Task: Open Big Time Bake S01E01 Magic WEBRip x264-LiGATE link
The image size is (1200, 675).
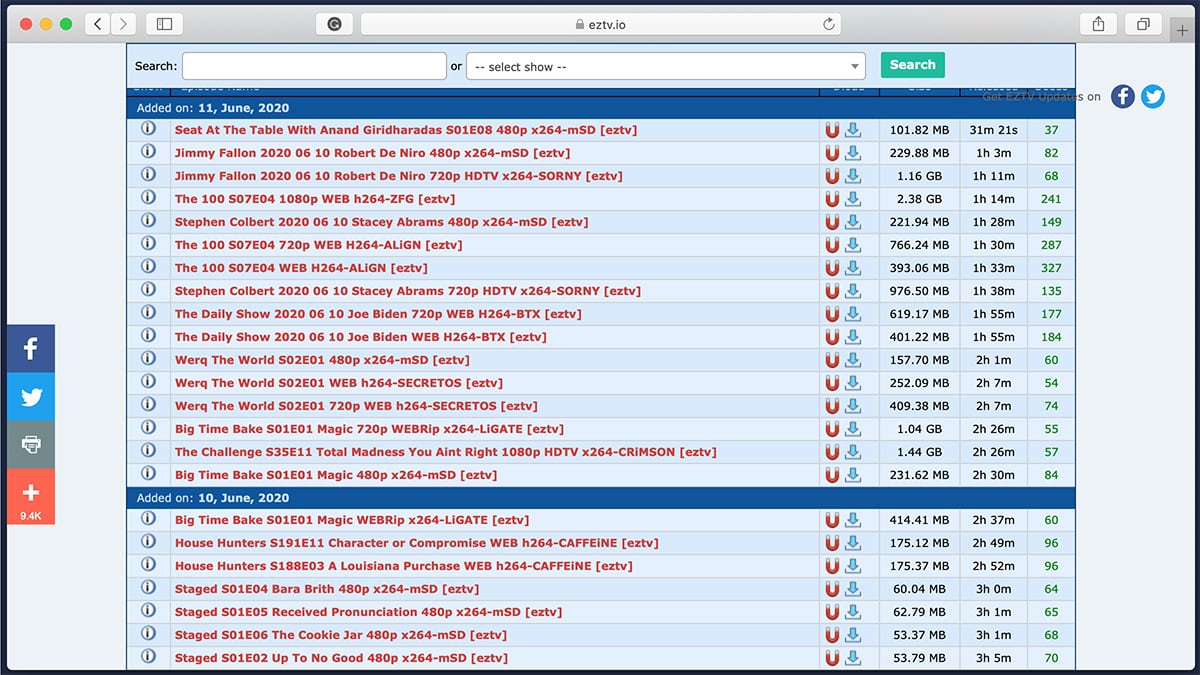Action: 352,520
